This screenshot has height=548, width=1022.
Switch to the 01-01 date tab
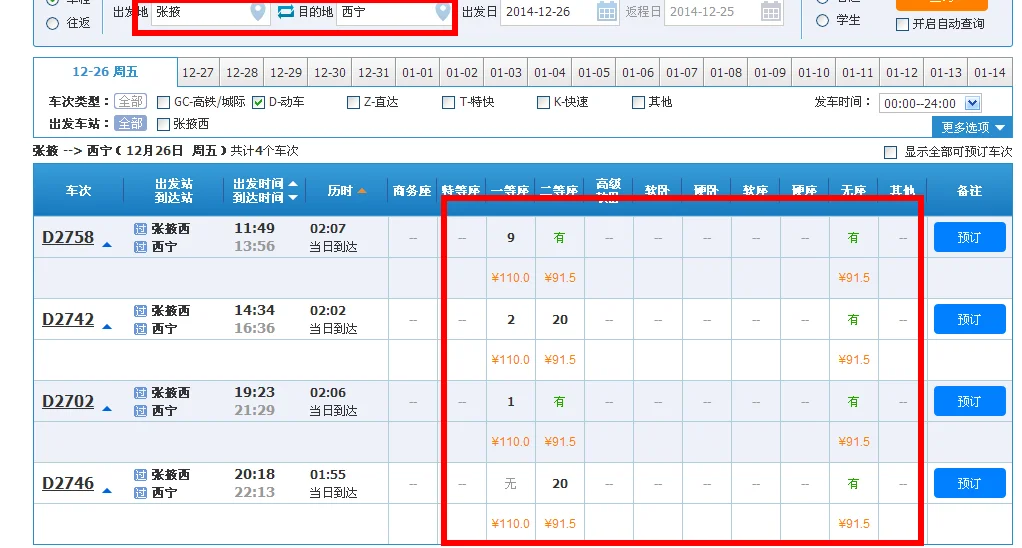(418, 72)
